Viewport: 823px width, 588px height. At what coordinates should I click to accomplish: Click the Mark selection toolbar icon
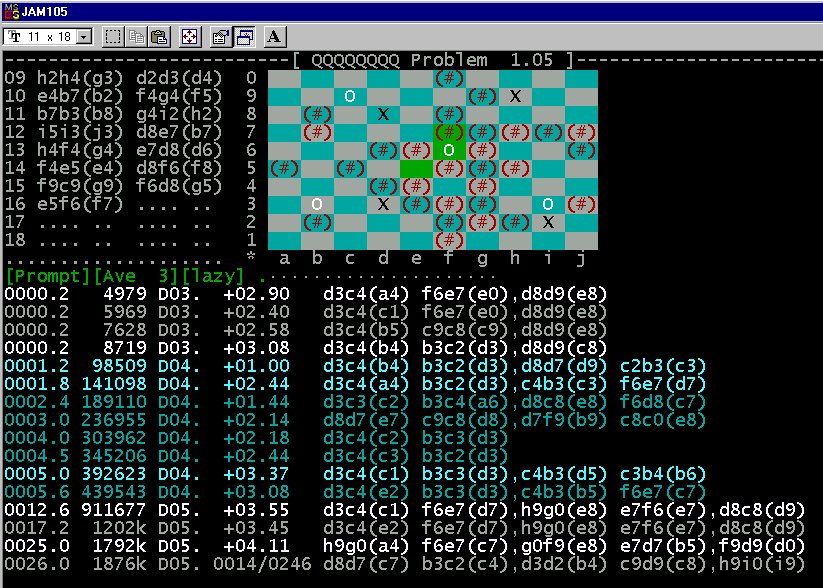click(113, 37)
